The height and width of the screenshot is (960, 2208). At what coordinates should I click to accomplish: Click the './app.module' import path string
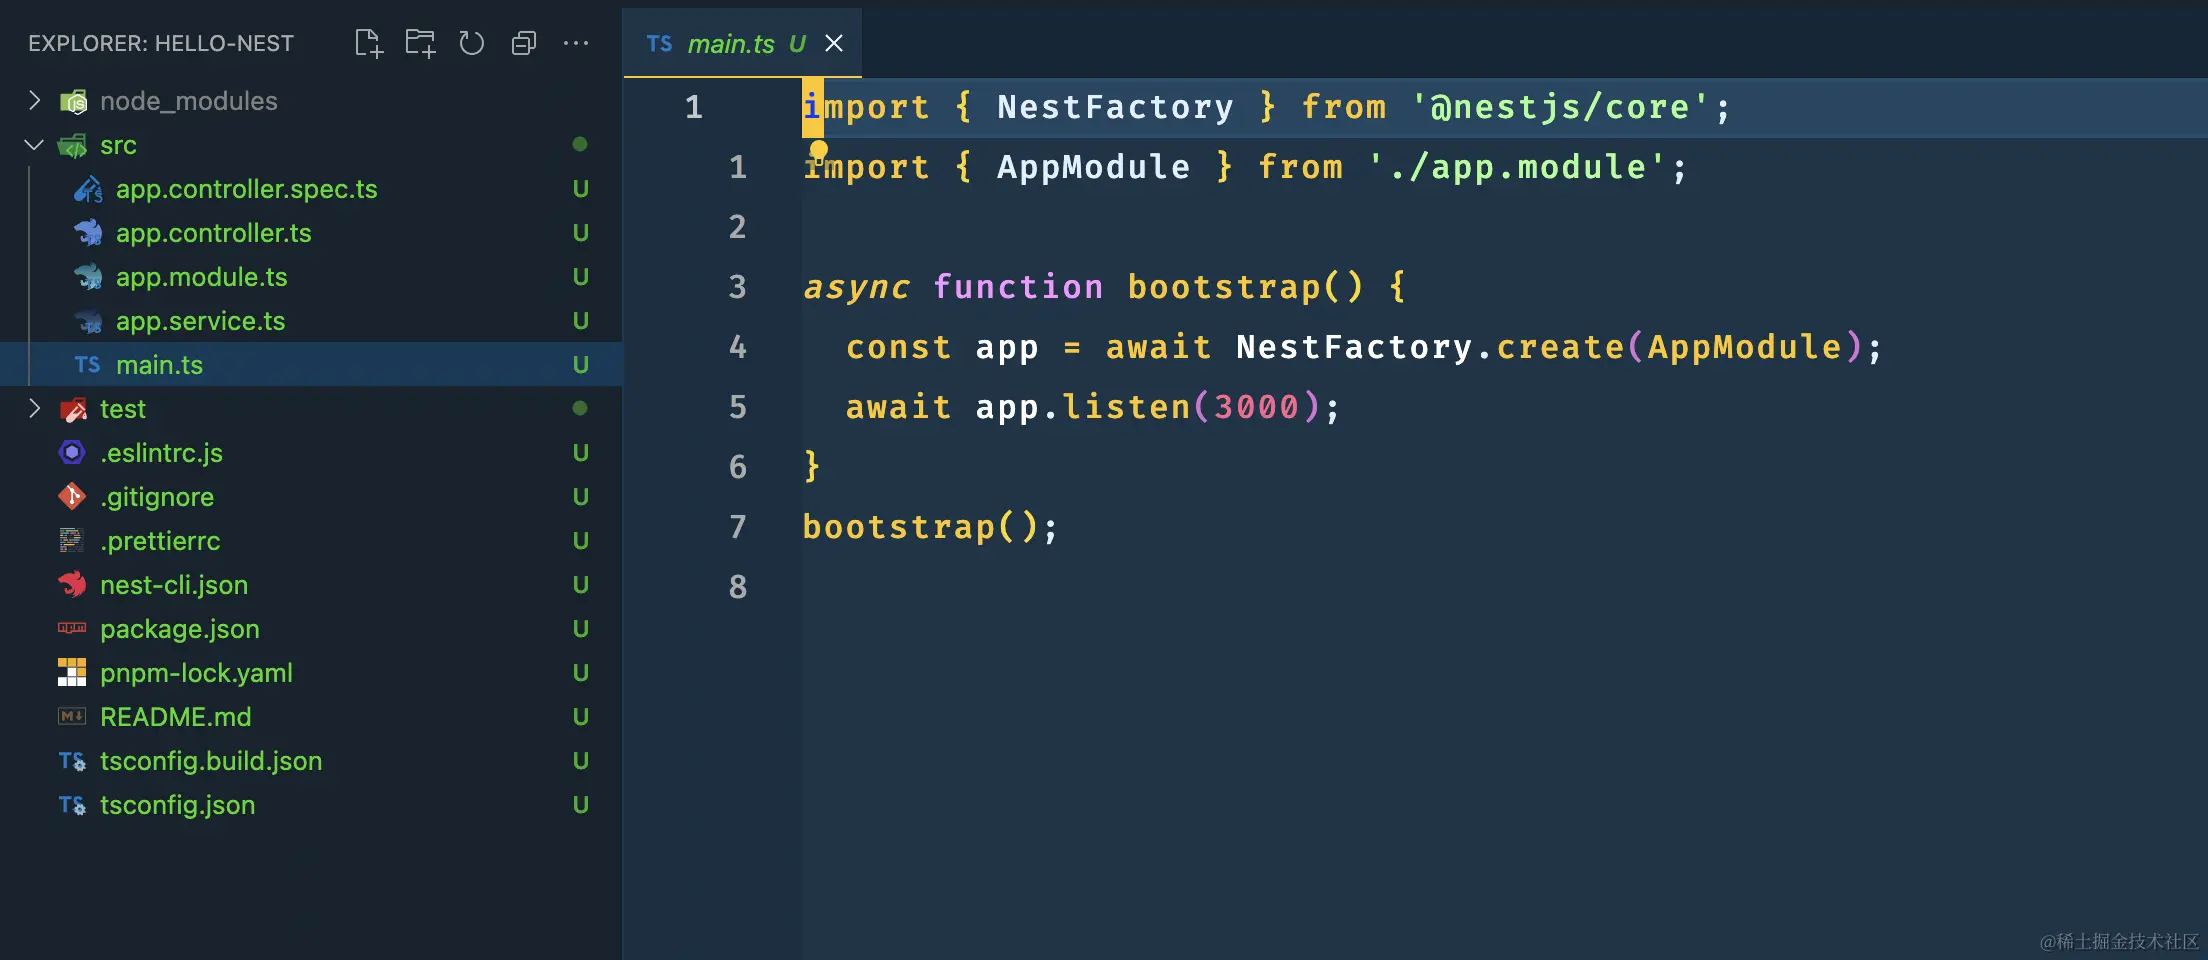[1516, 167]
